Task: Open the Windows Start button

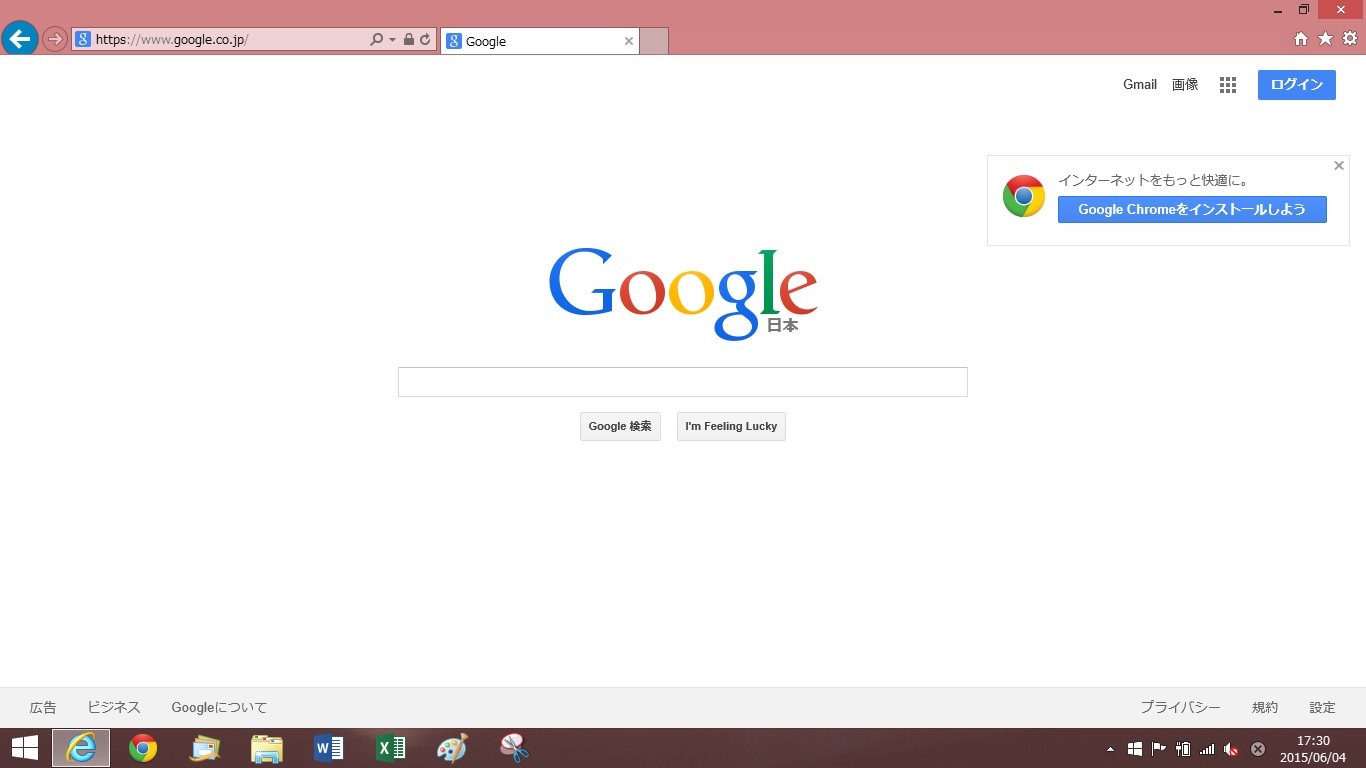Action: point(25,748)
